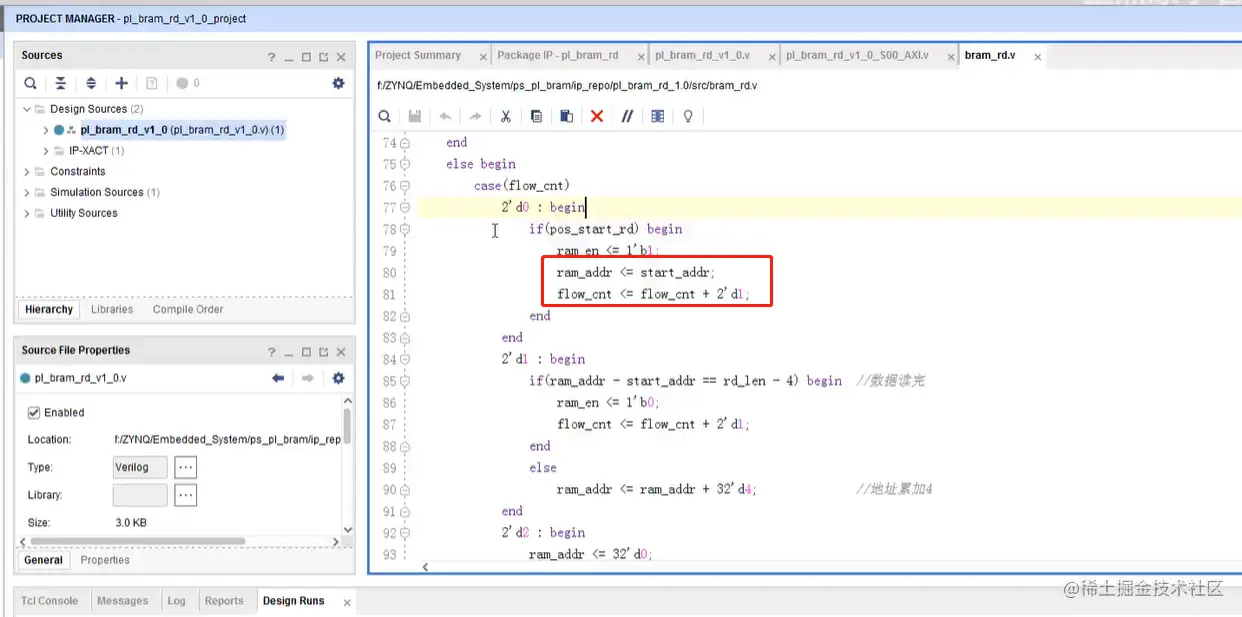Open the Reports tab
Image resolution: width=1242 pixels, height=617 pixels.
[224, 601]
